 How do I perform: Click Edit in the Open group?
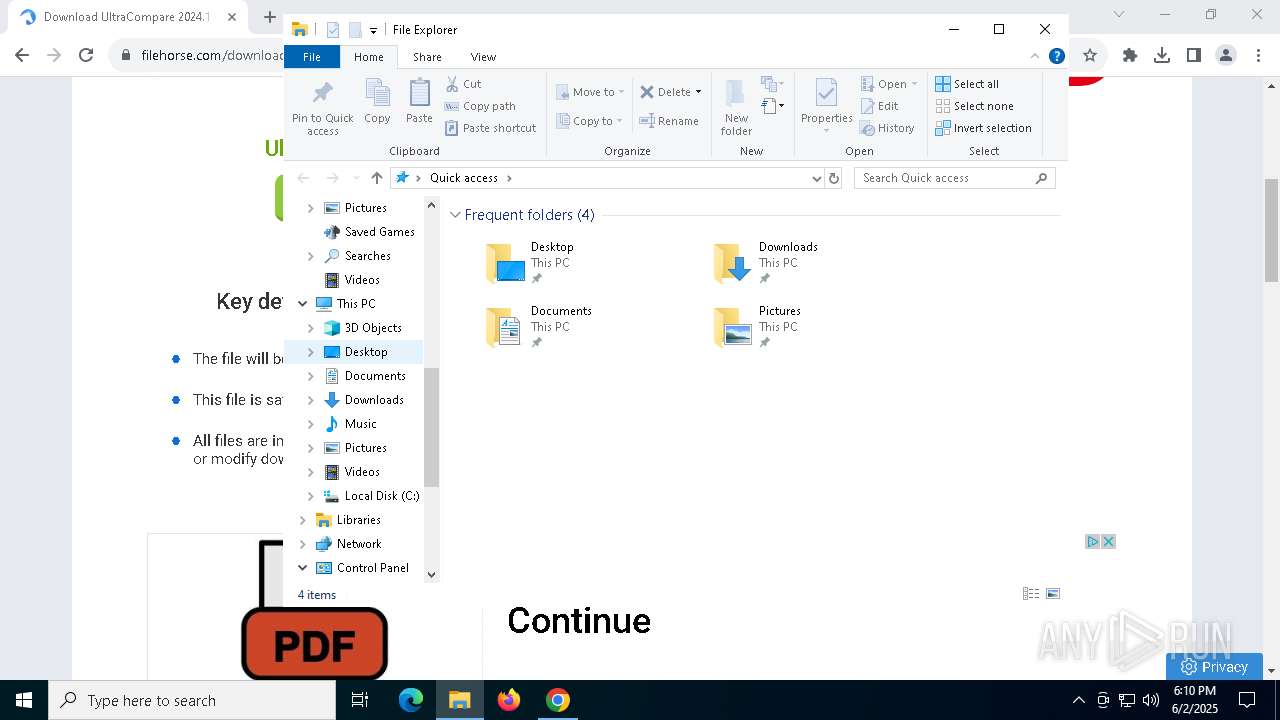point(879,106)
